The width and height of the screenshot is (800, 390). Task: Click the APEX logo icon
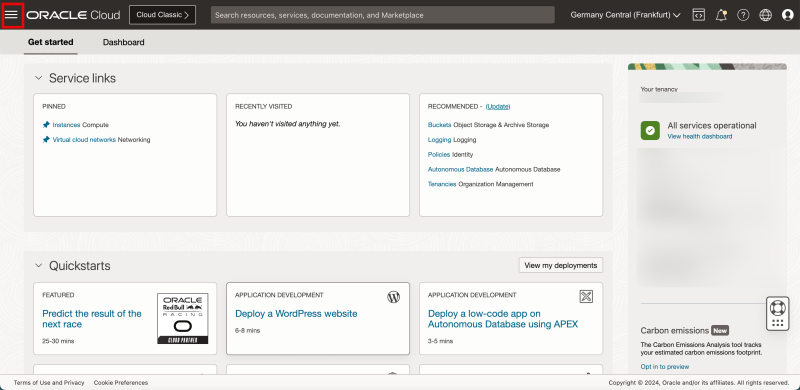pos(586,296)
